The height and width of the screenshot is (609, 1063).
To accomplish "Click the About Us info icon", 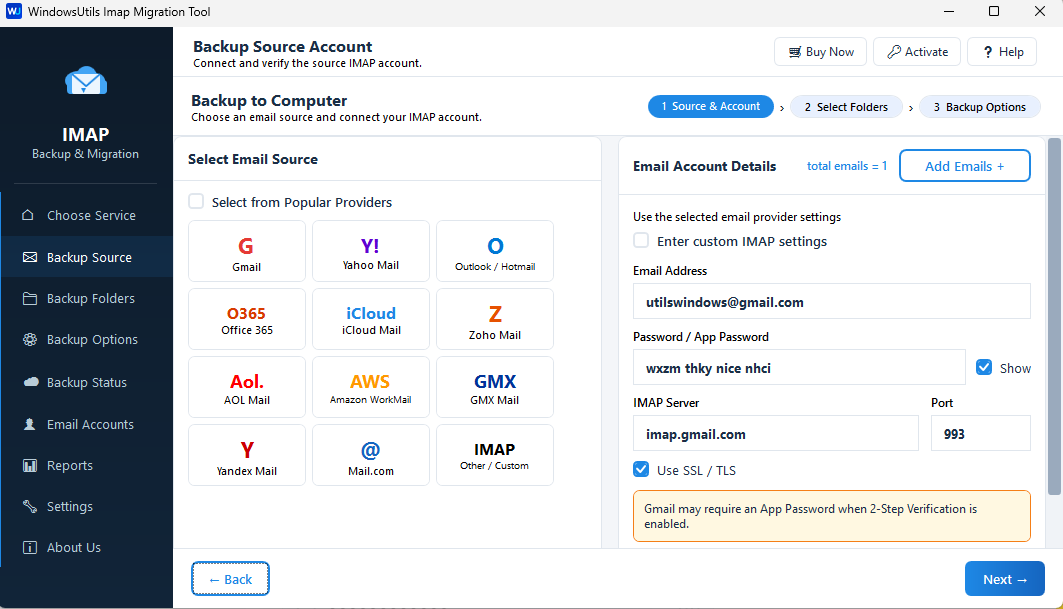I will tap(30, 547).
